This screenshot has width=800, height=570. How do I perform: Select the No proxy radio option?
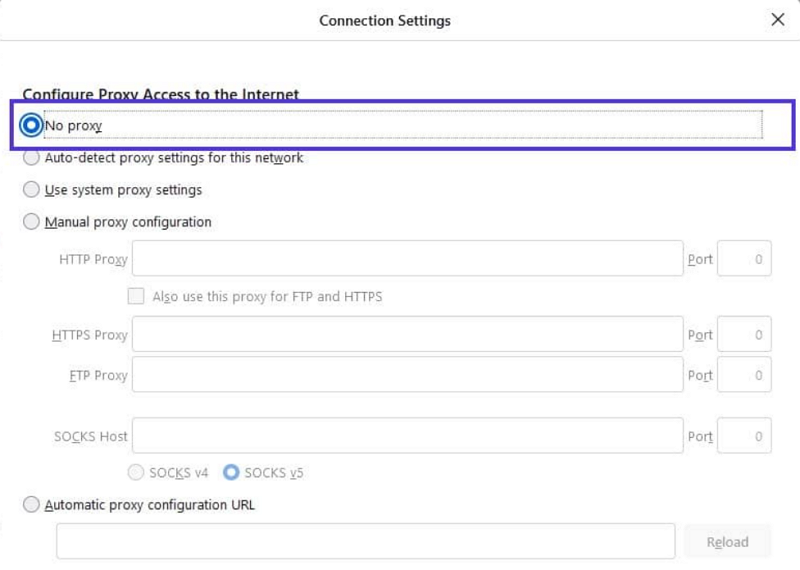32,125
